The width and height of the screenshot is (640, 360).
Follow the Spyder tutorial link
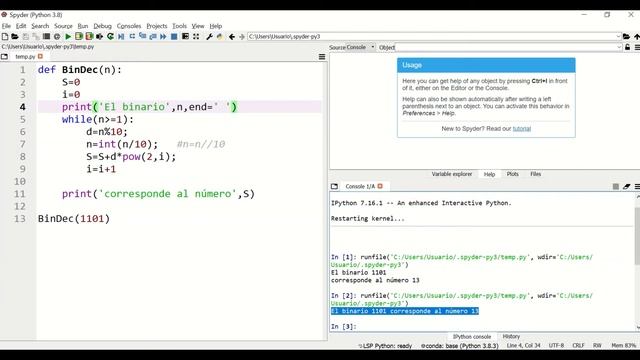pyautogui.click(x=522, y=129)
